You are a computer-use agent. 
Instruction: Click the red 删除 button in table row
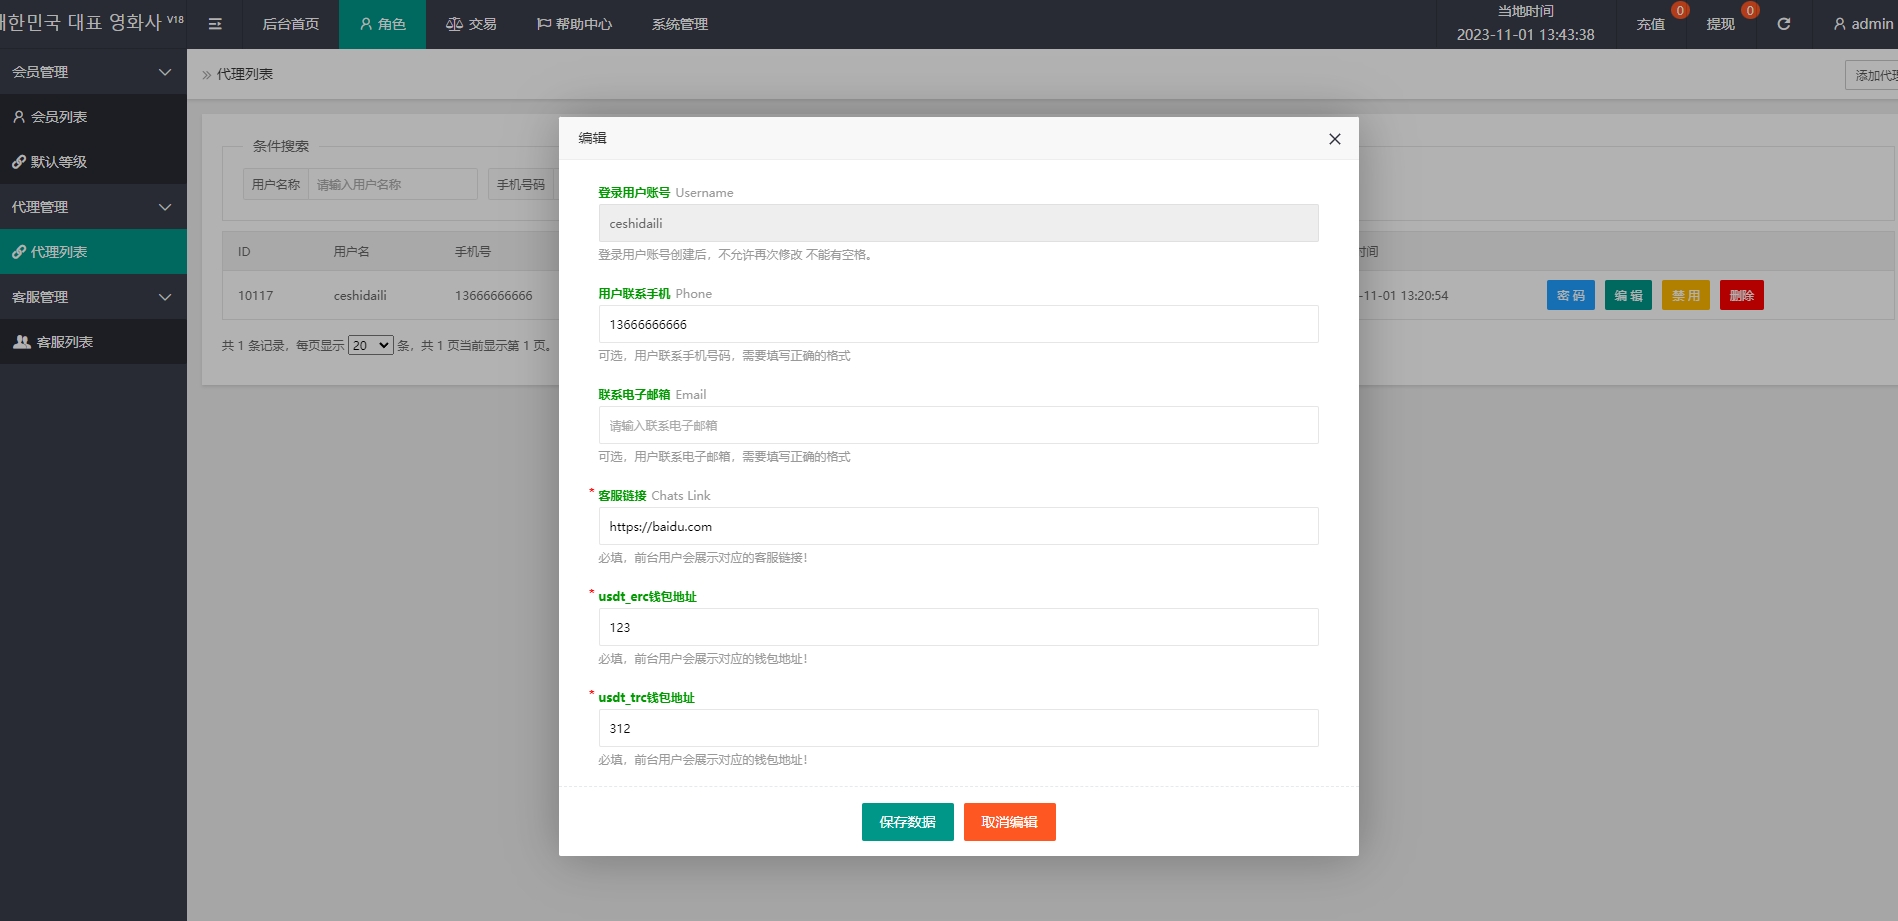point(1741,295)
